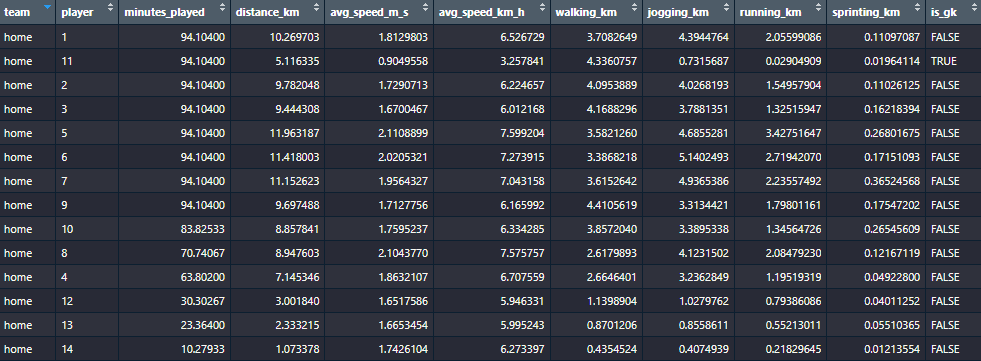Select player number 13 cell
This screenshot has height=361, width=981.
point(86,325)
